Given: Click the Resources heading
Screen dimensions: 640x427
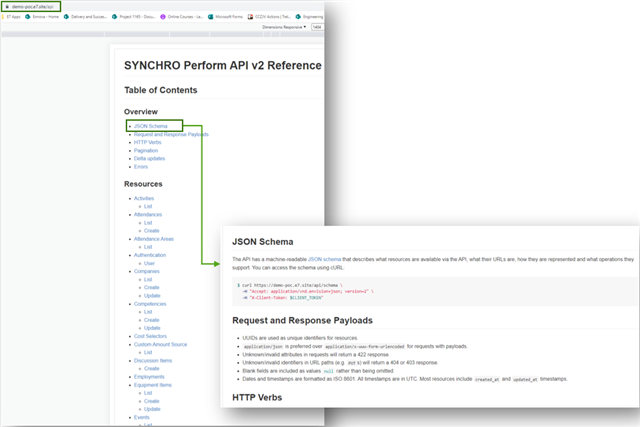Looking at the screenshot, I should point(143,184).
